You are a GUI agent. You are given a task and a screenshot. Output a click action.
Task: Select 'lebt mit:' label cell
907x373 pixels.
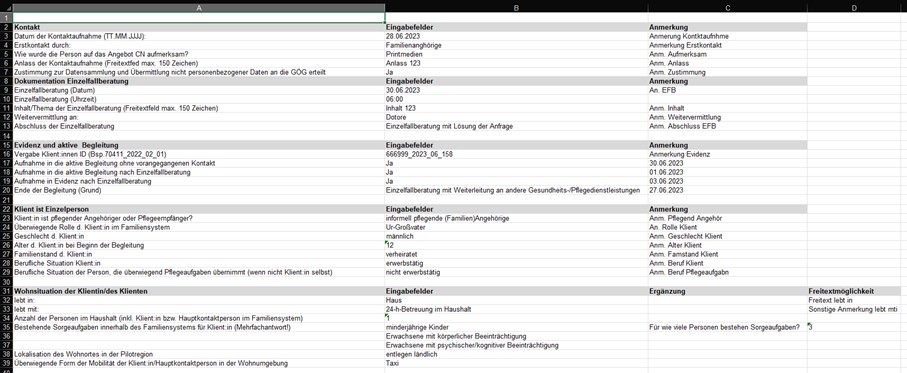(x=198, y=309)
